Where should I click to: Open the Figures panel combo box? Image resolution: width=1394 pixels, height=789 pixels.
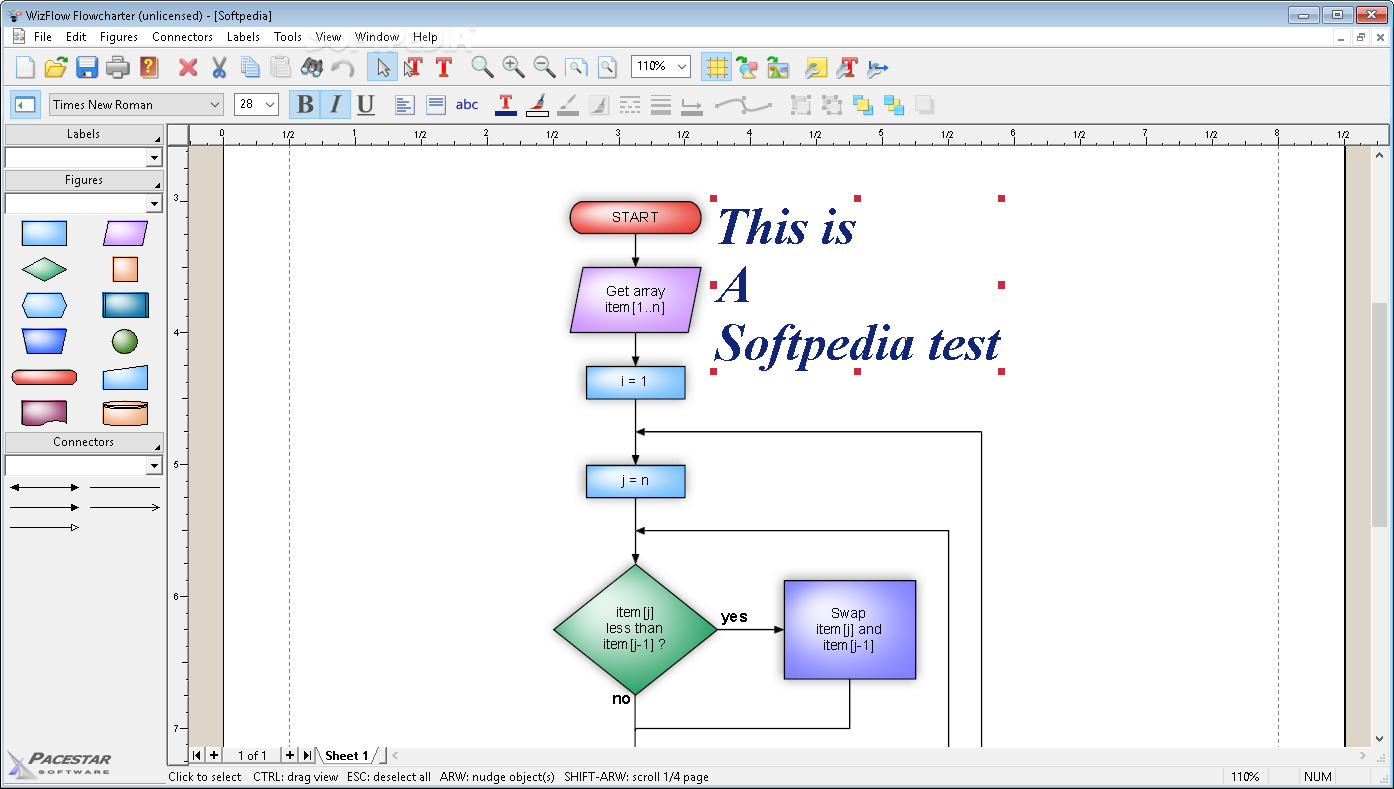(x=83, y=203)
